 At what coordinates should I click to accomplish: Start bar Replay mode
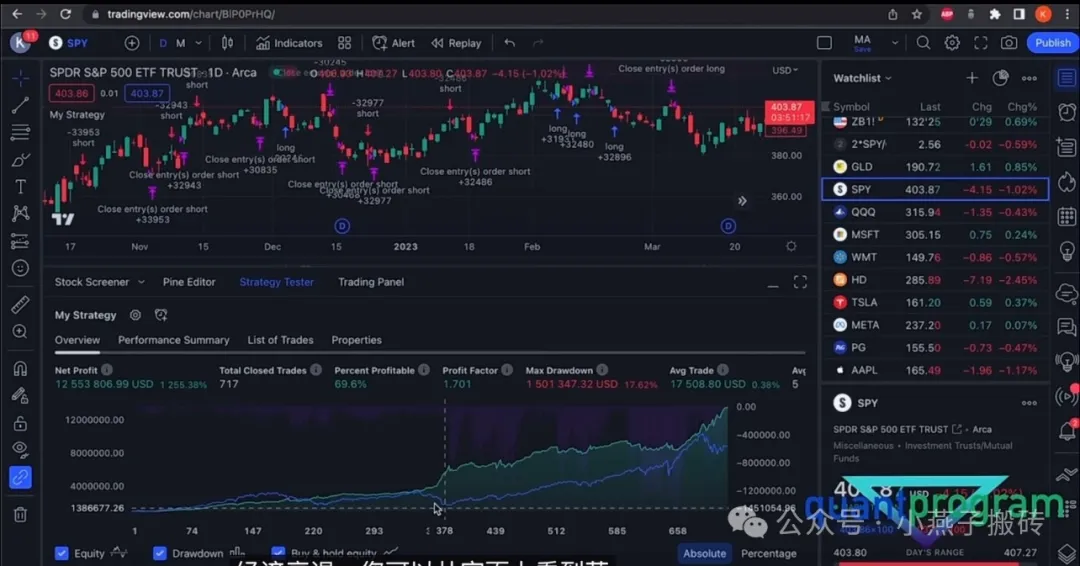pyautogui.click(x=456, y=43)
